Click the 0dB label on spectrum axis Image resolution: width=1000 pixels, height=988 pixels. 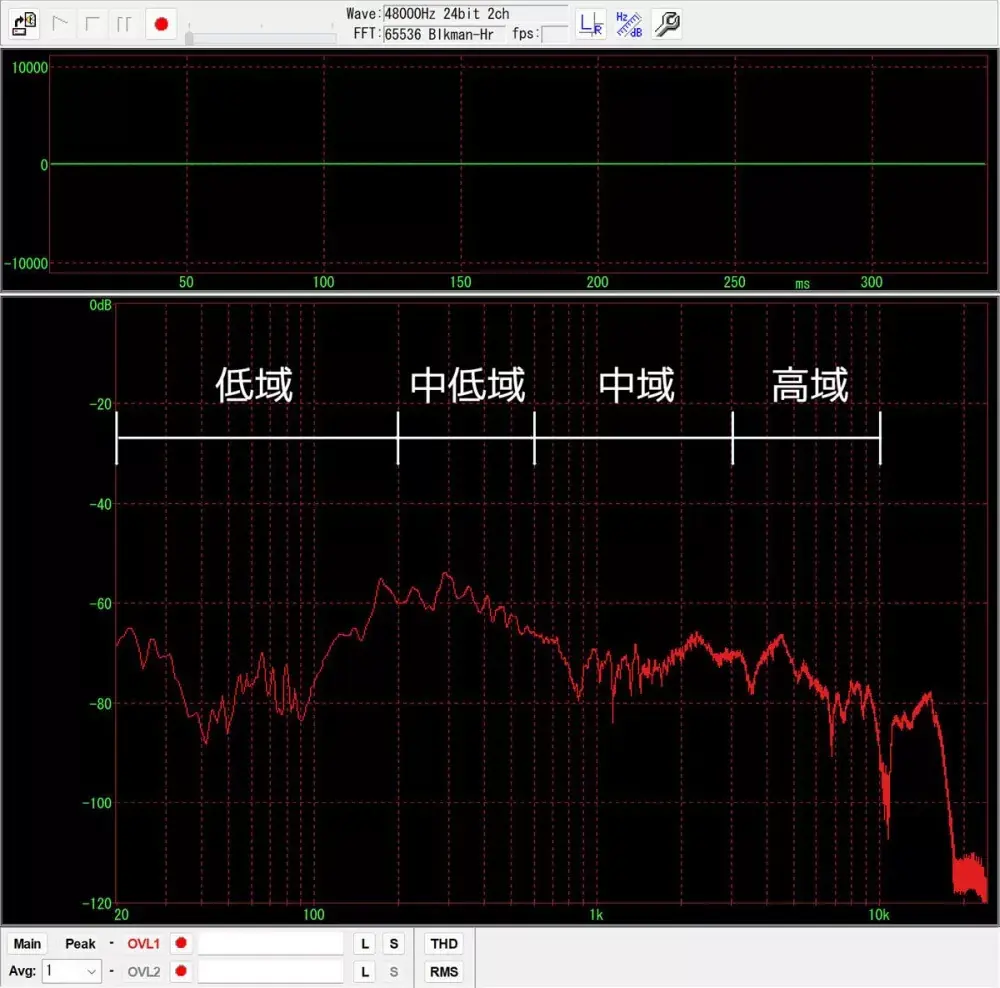[x=100, y=306]
